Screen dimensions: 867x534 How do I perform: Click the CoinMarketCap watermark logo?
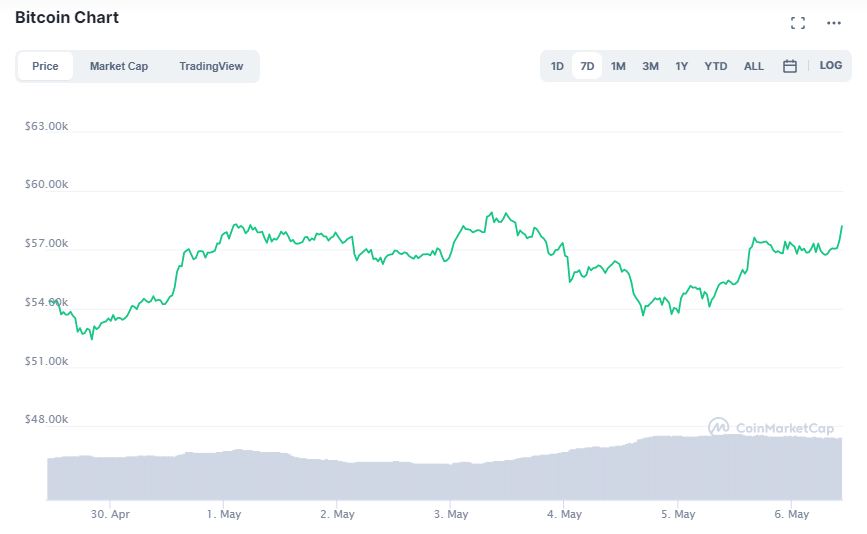771,428
